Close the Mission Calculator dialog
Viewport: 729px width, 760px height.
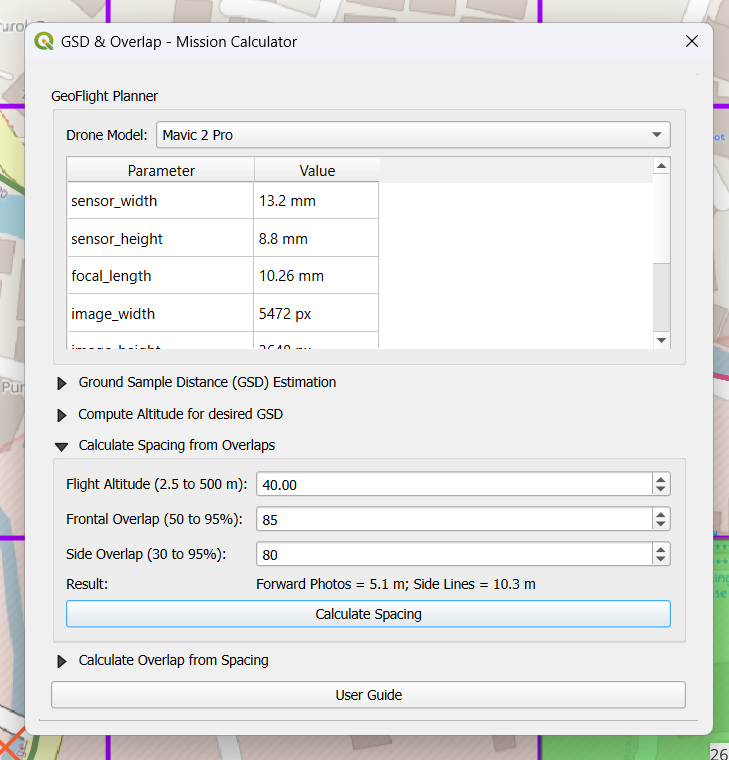(x=691, y=42)
